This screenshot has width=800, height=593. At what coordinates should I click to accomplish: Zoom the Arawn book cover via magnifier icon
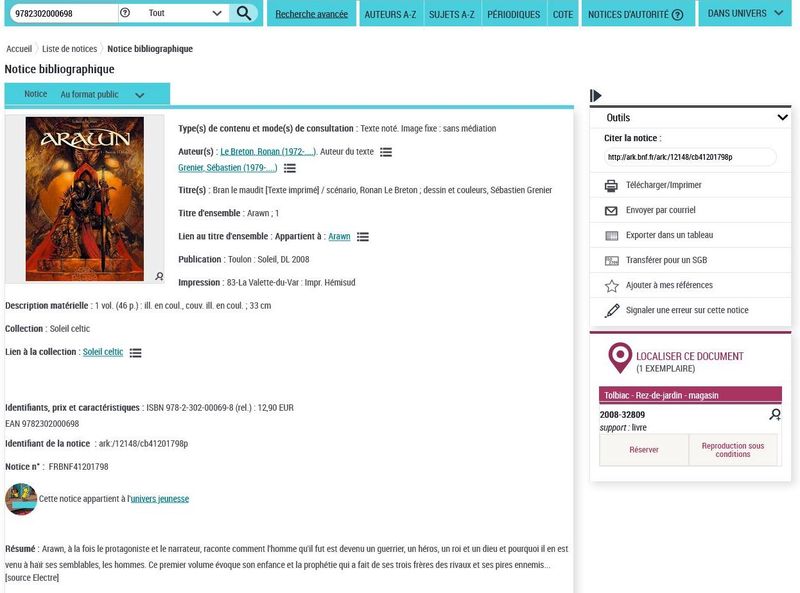pos(159,276)
